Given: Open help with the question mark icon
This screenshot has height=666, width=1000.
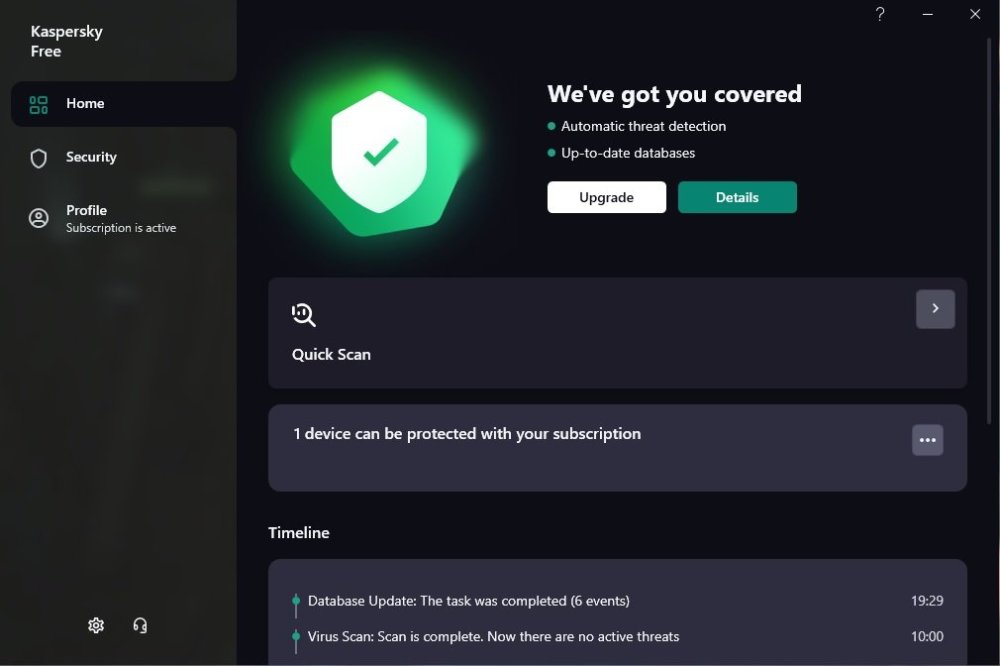Looking at the screenshot, I should click(880, 14).
